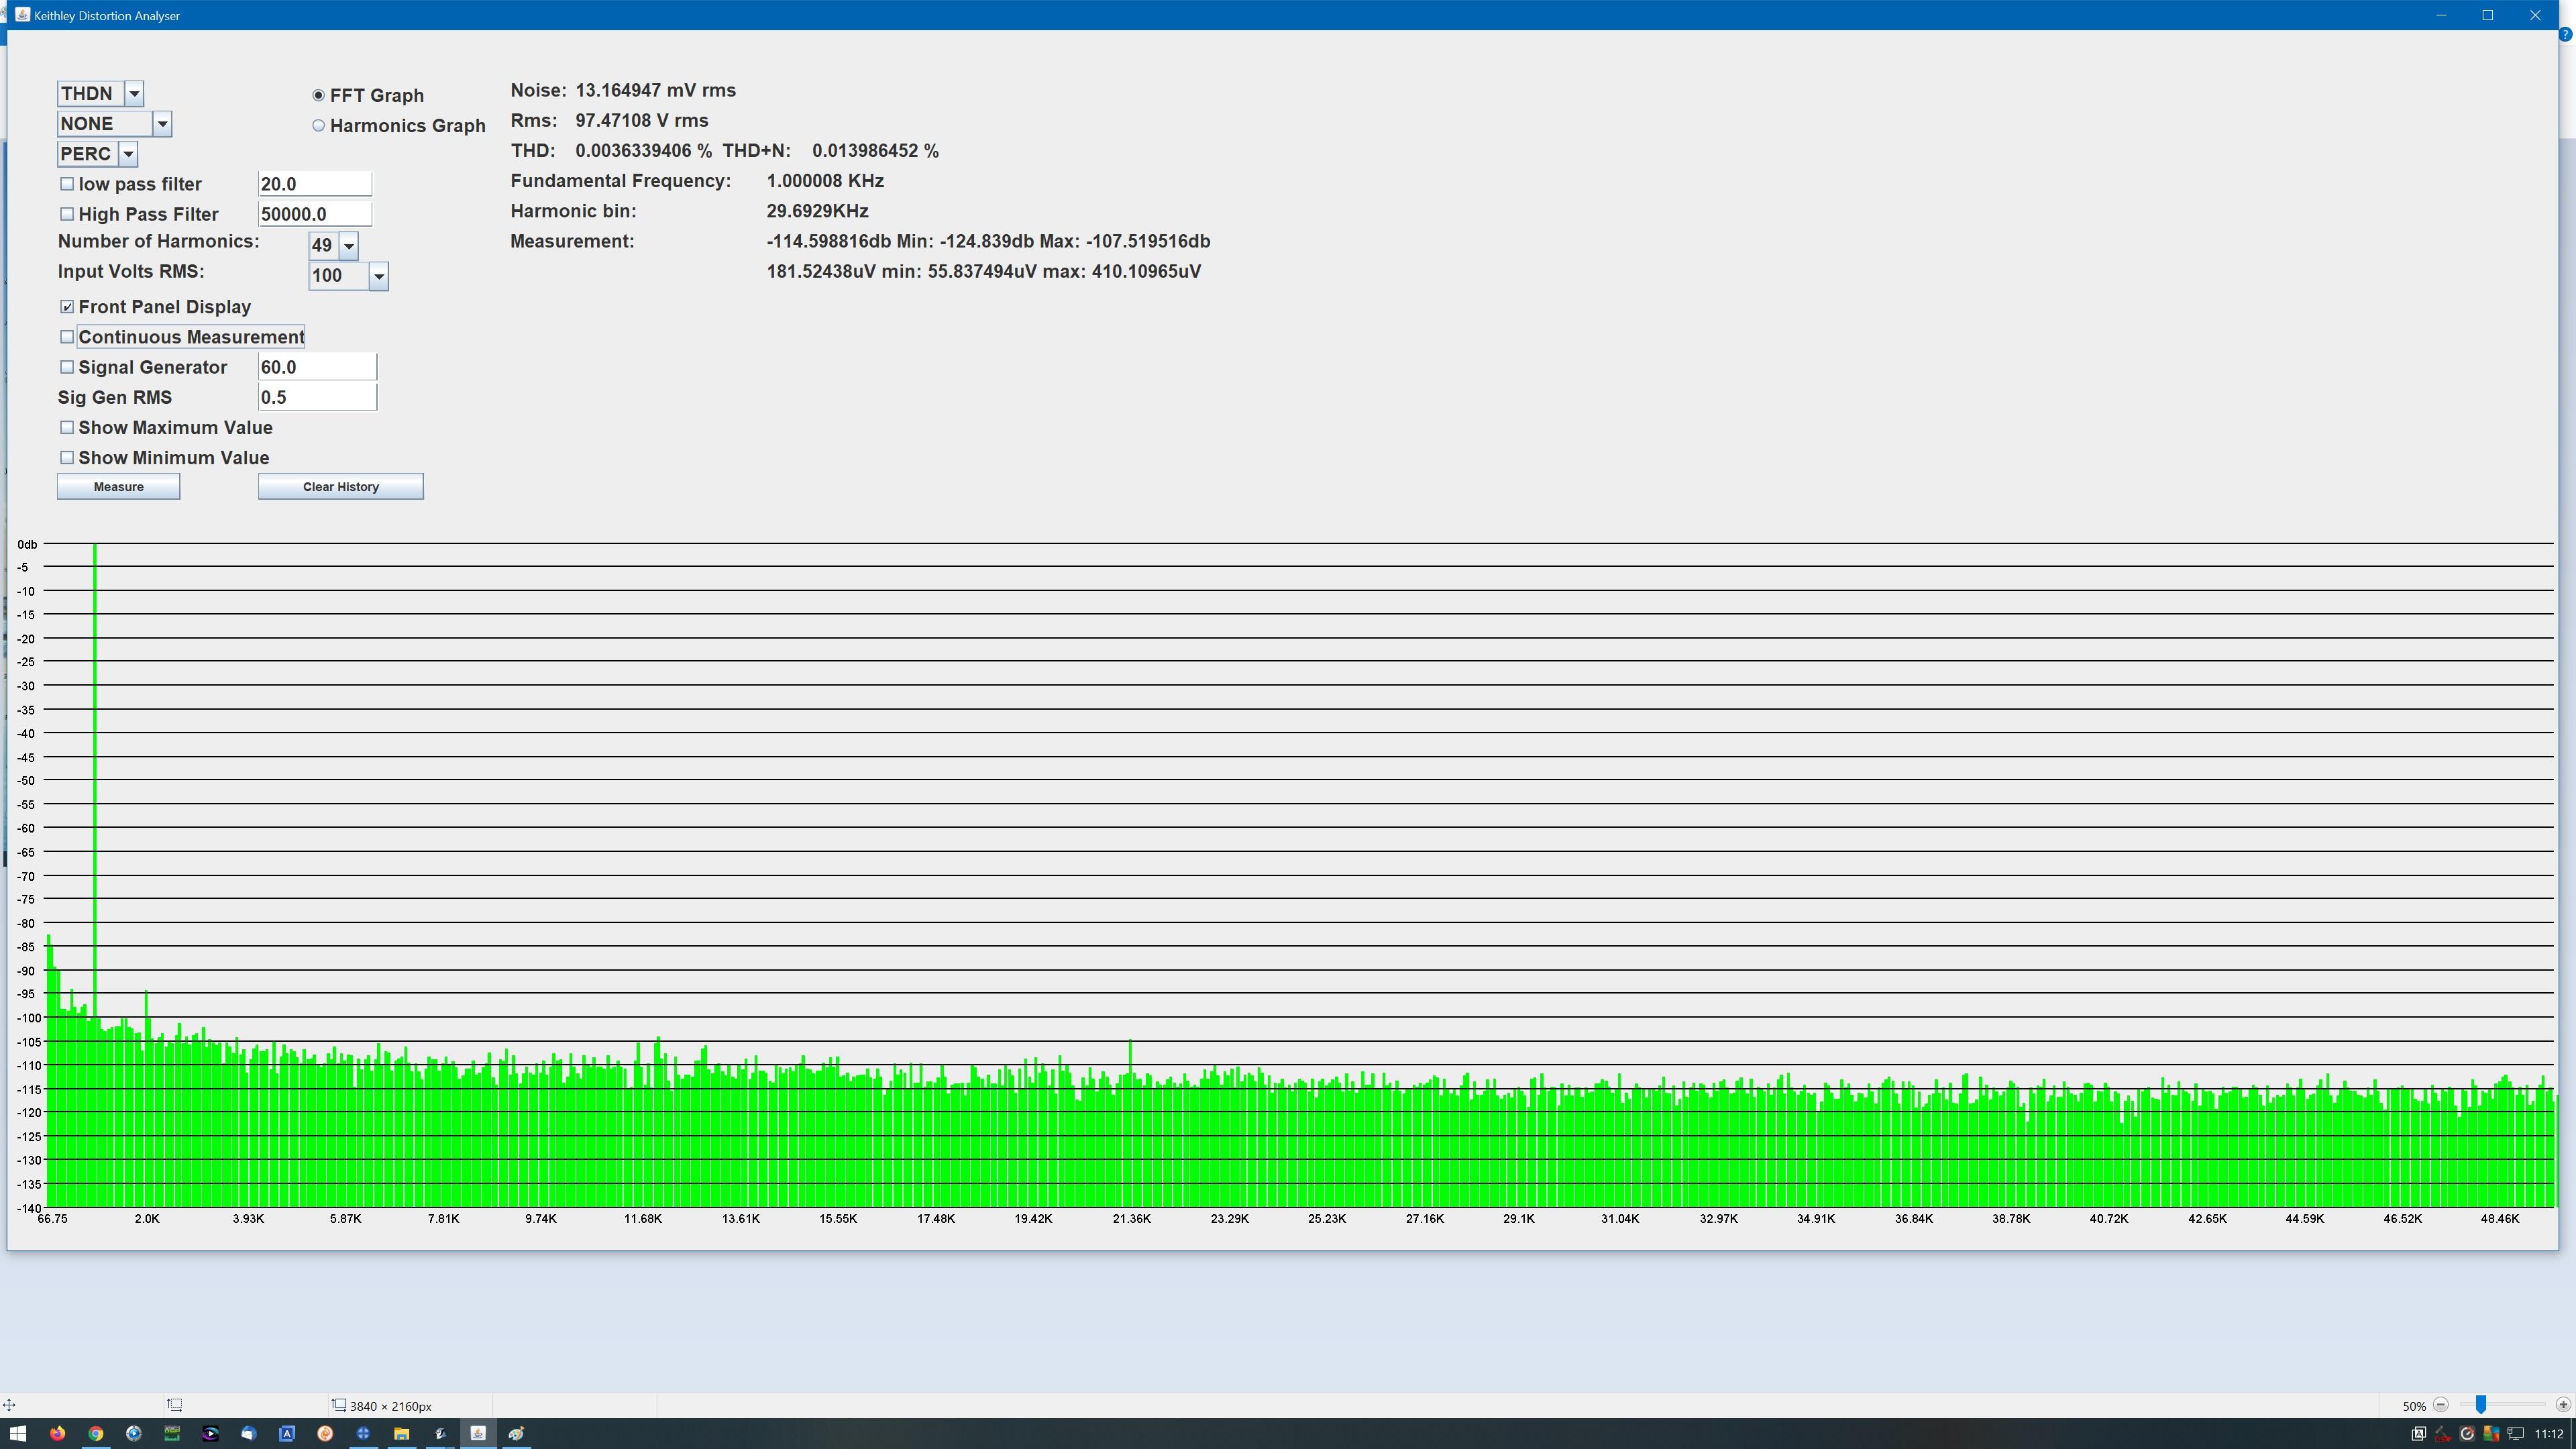2576x1449 pixels.
Task: Click the Clear History button
Action: tap(340, 487)
